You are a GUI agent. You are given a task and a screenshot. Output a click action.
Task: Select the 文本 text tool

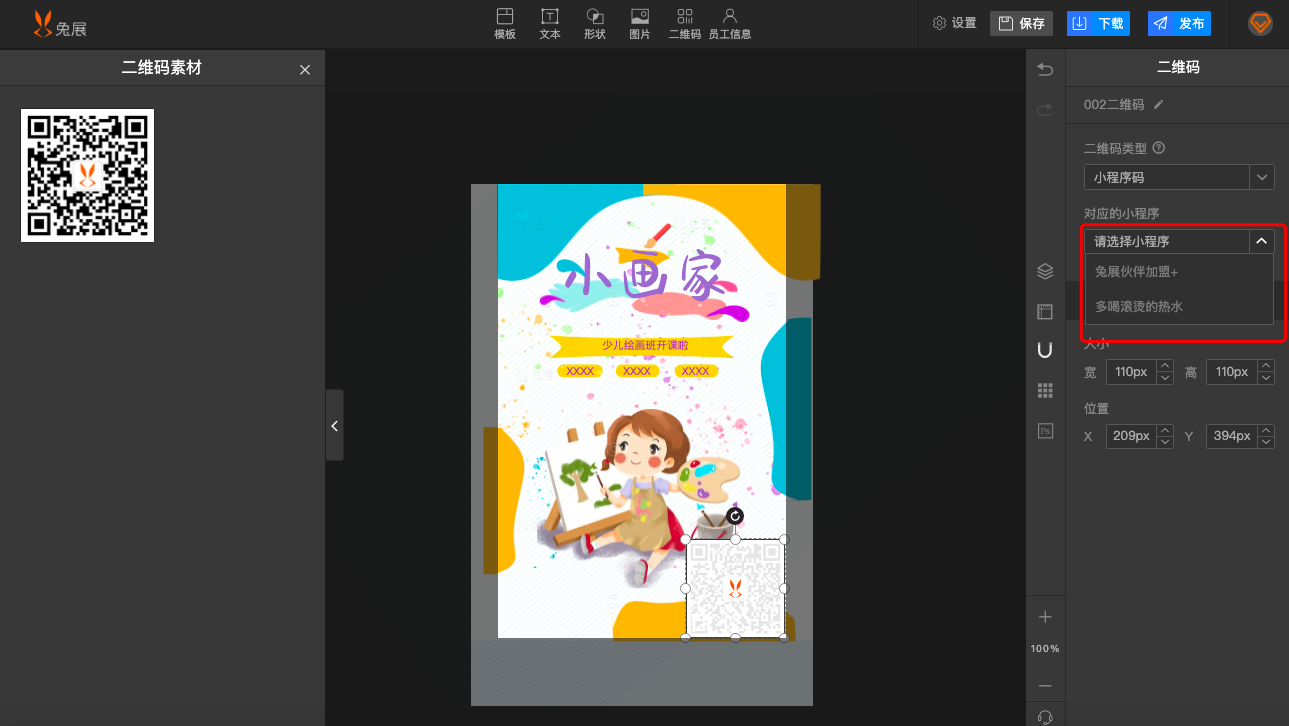click(x=550, y=24)
